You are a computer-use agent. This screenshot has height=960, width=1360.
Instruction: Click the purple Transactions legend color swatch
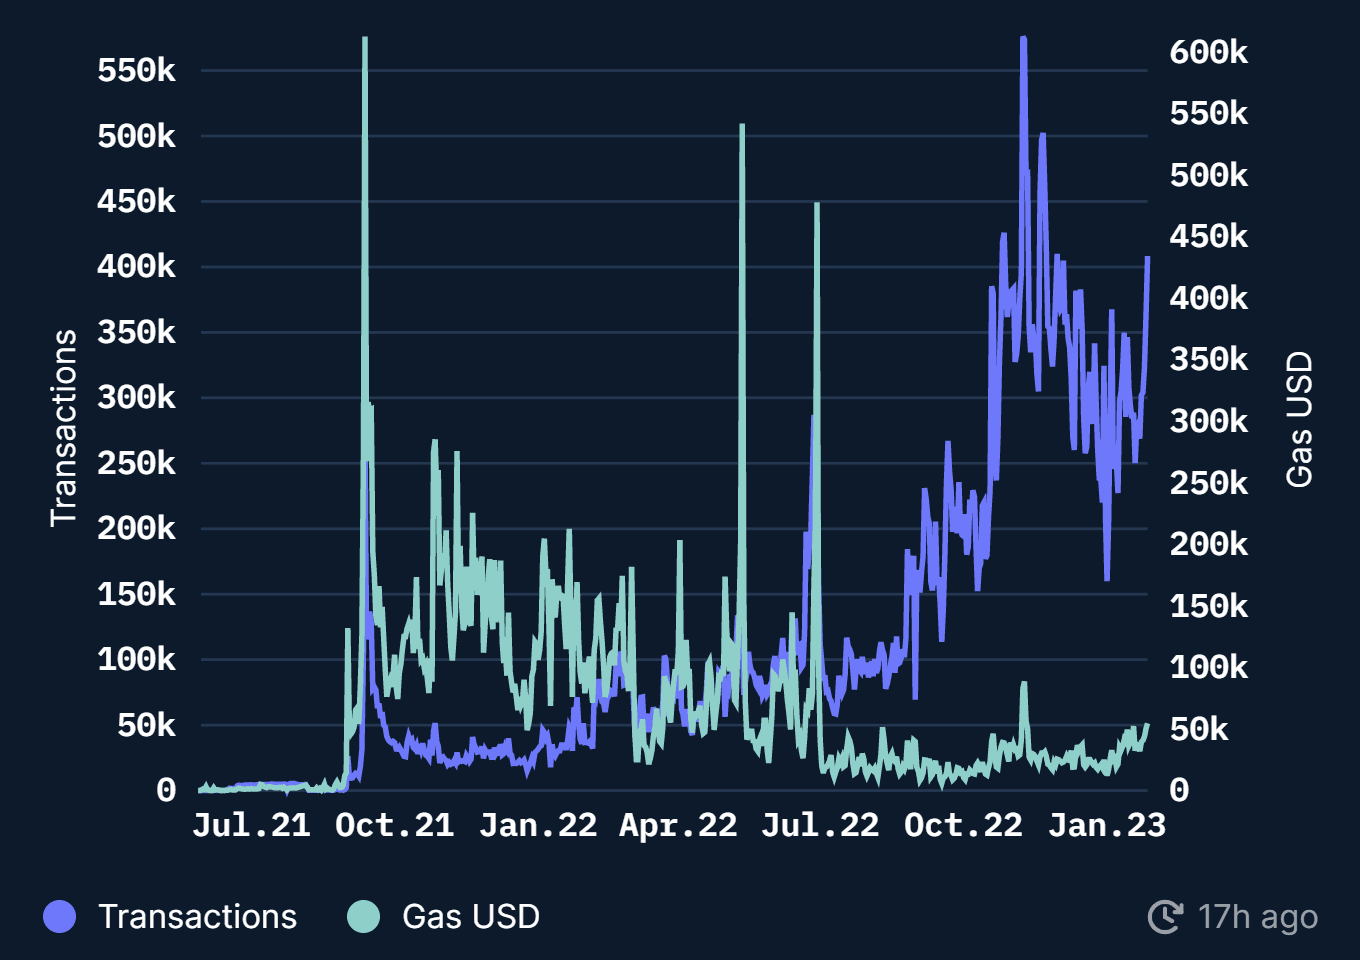60,916
